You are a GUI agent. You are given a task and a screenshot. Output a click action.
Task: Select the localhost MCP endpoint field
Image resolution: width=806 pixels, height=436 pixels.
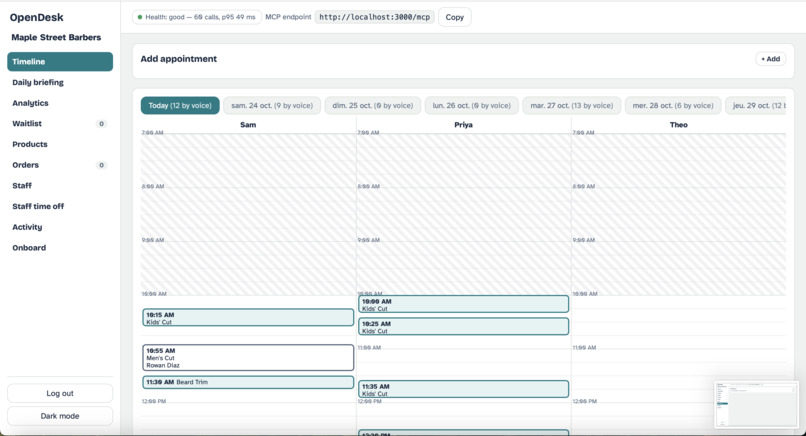[374, 17]
